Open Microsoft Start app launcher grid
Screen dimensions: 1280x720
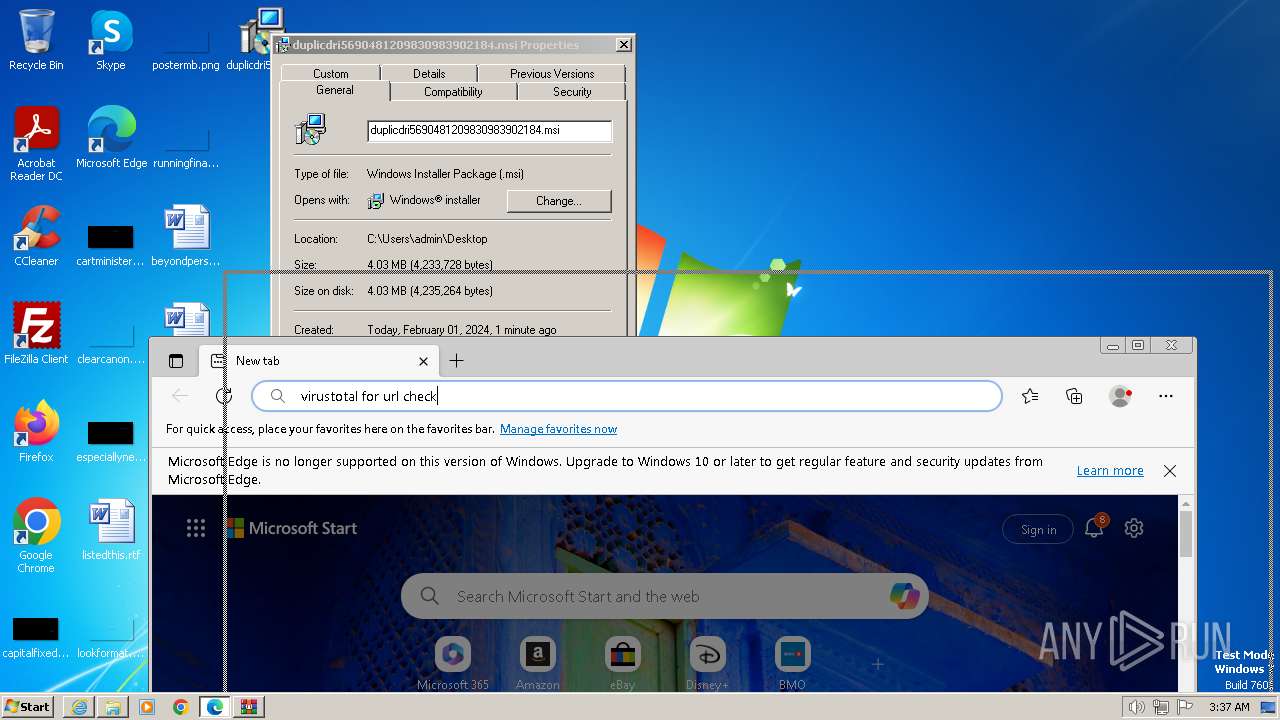point(196,528)
